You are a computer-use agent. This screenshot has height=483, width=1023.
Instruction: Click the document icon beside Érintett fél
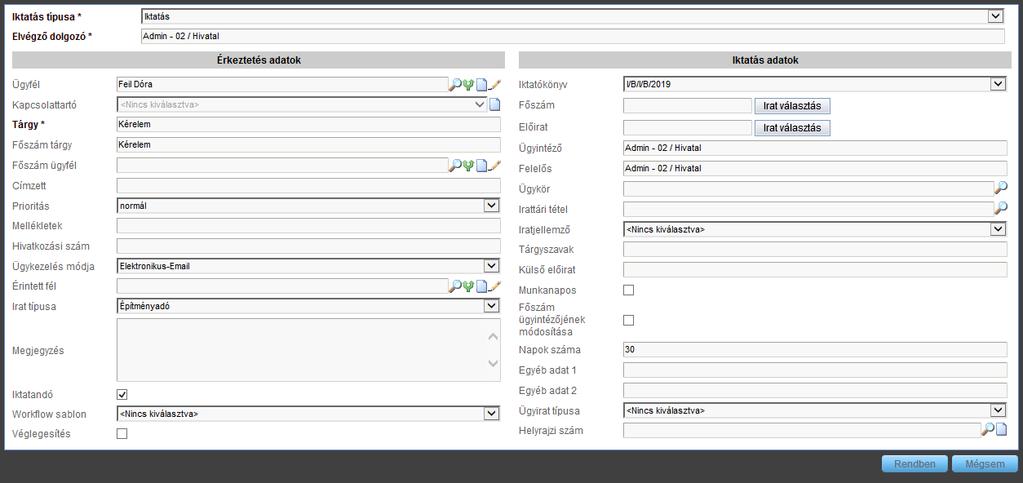click(x=481, y=286)
